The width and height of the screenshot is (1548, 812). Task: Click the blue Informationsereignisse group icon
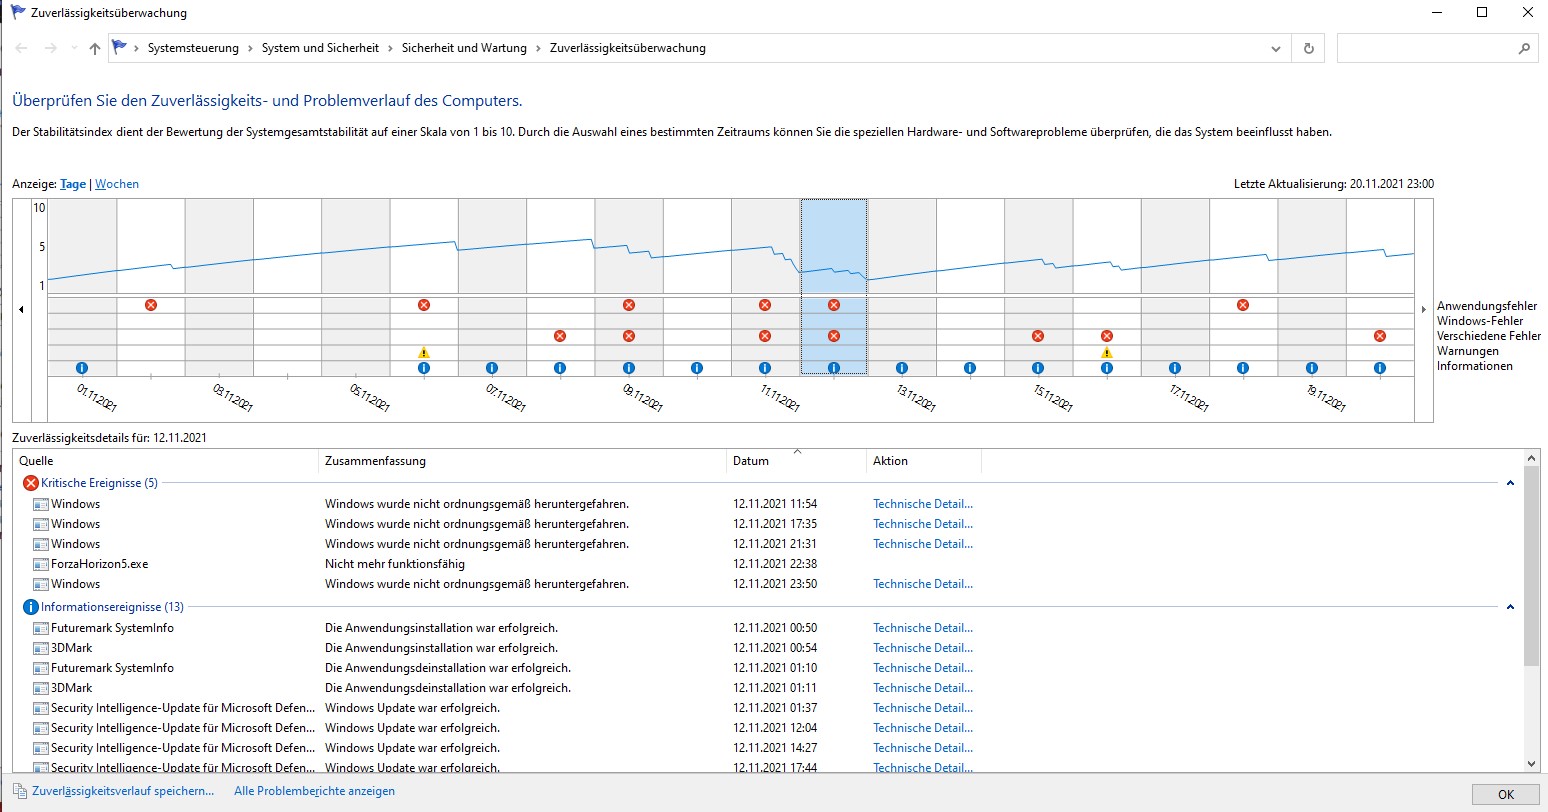click(30, 607)
